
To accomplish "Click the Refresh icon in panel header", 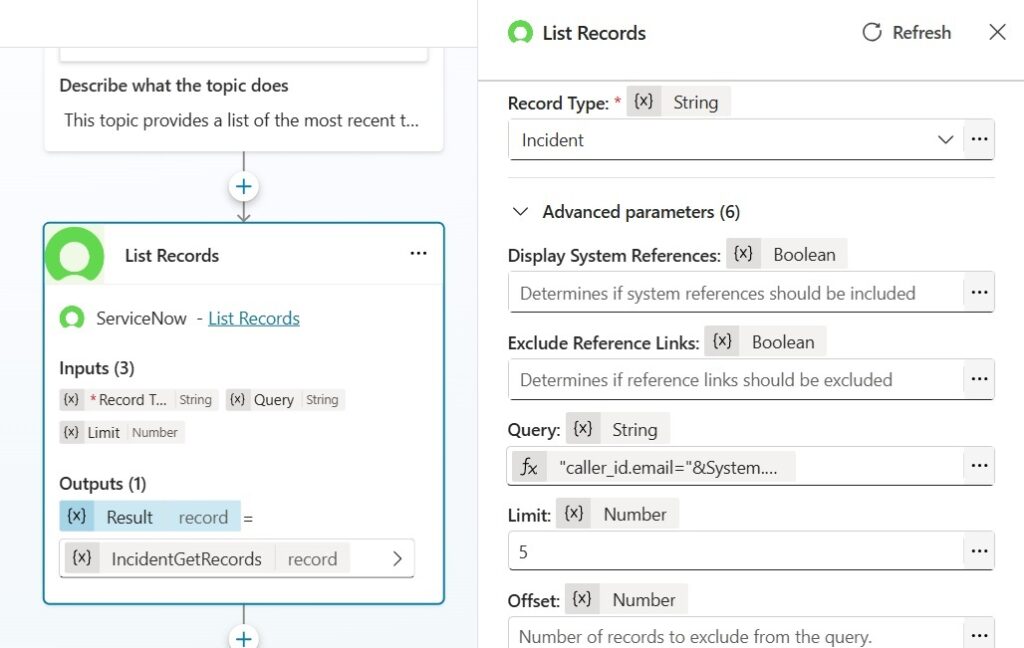I will [872, 32].
